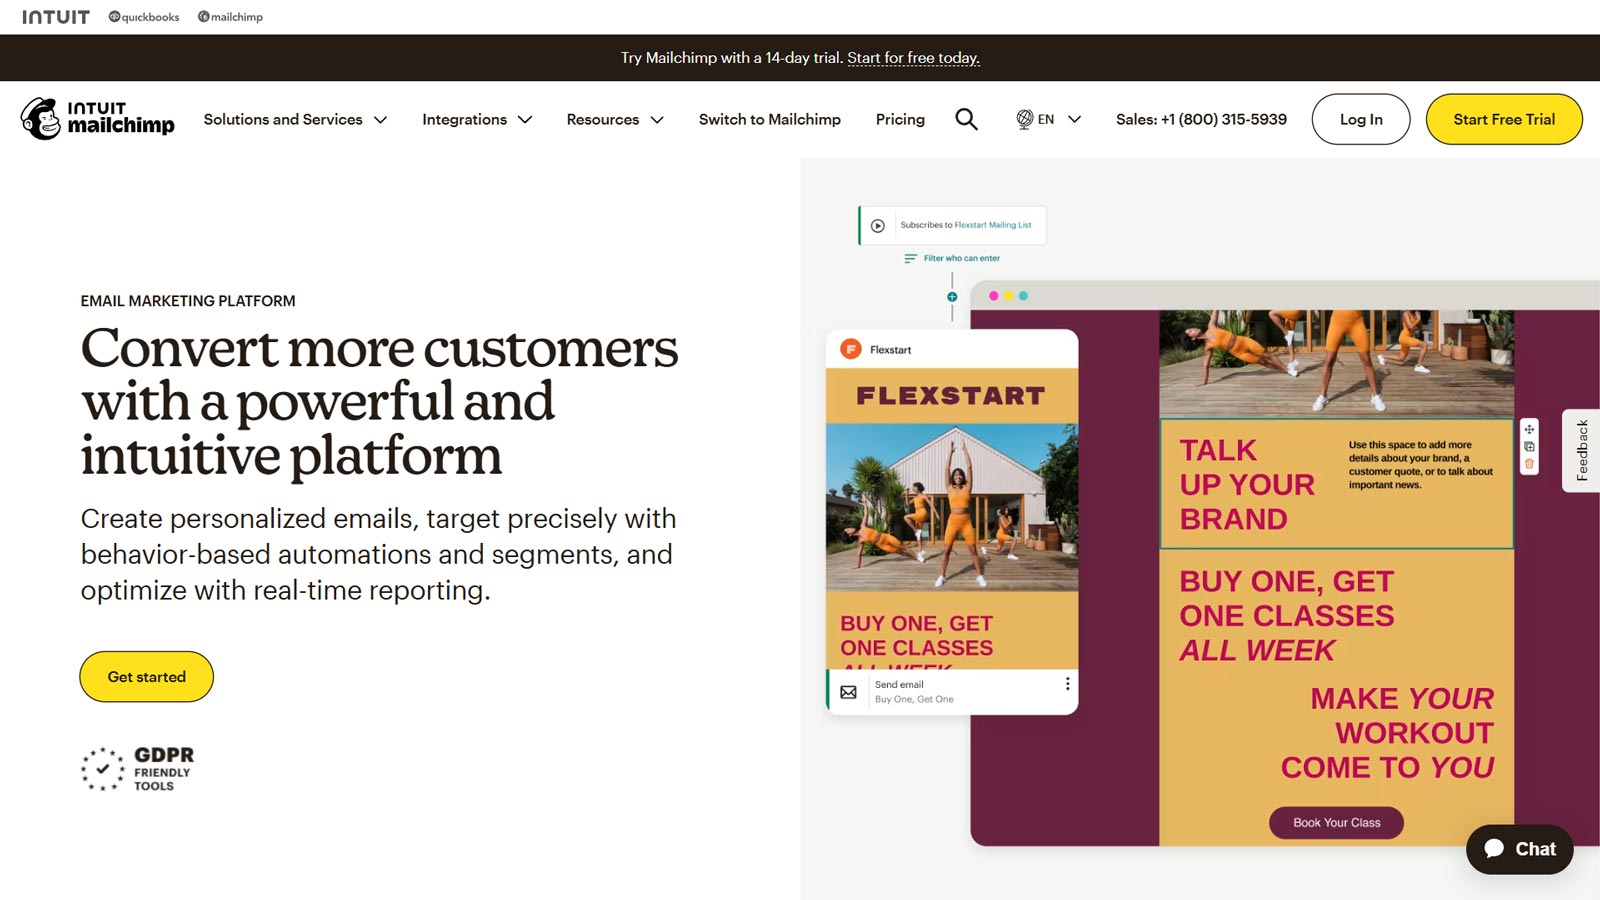Click the plus node on automation line

click(x=952, y=297)
